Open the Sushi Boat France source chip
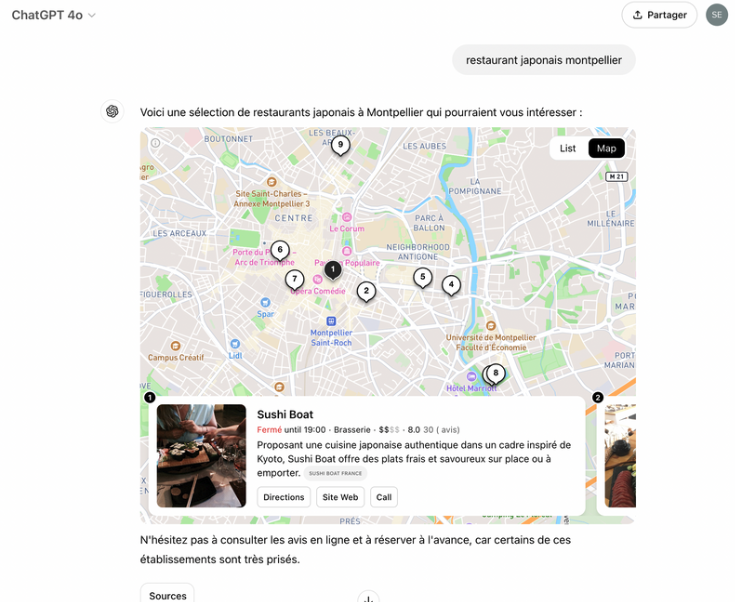The image size is (735, 602). pyautogui.click(x=335, y=474)
